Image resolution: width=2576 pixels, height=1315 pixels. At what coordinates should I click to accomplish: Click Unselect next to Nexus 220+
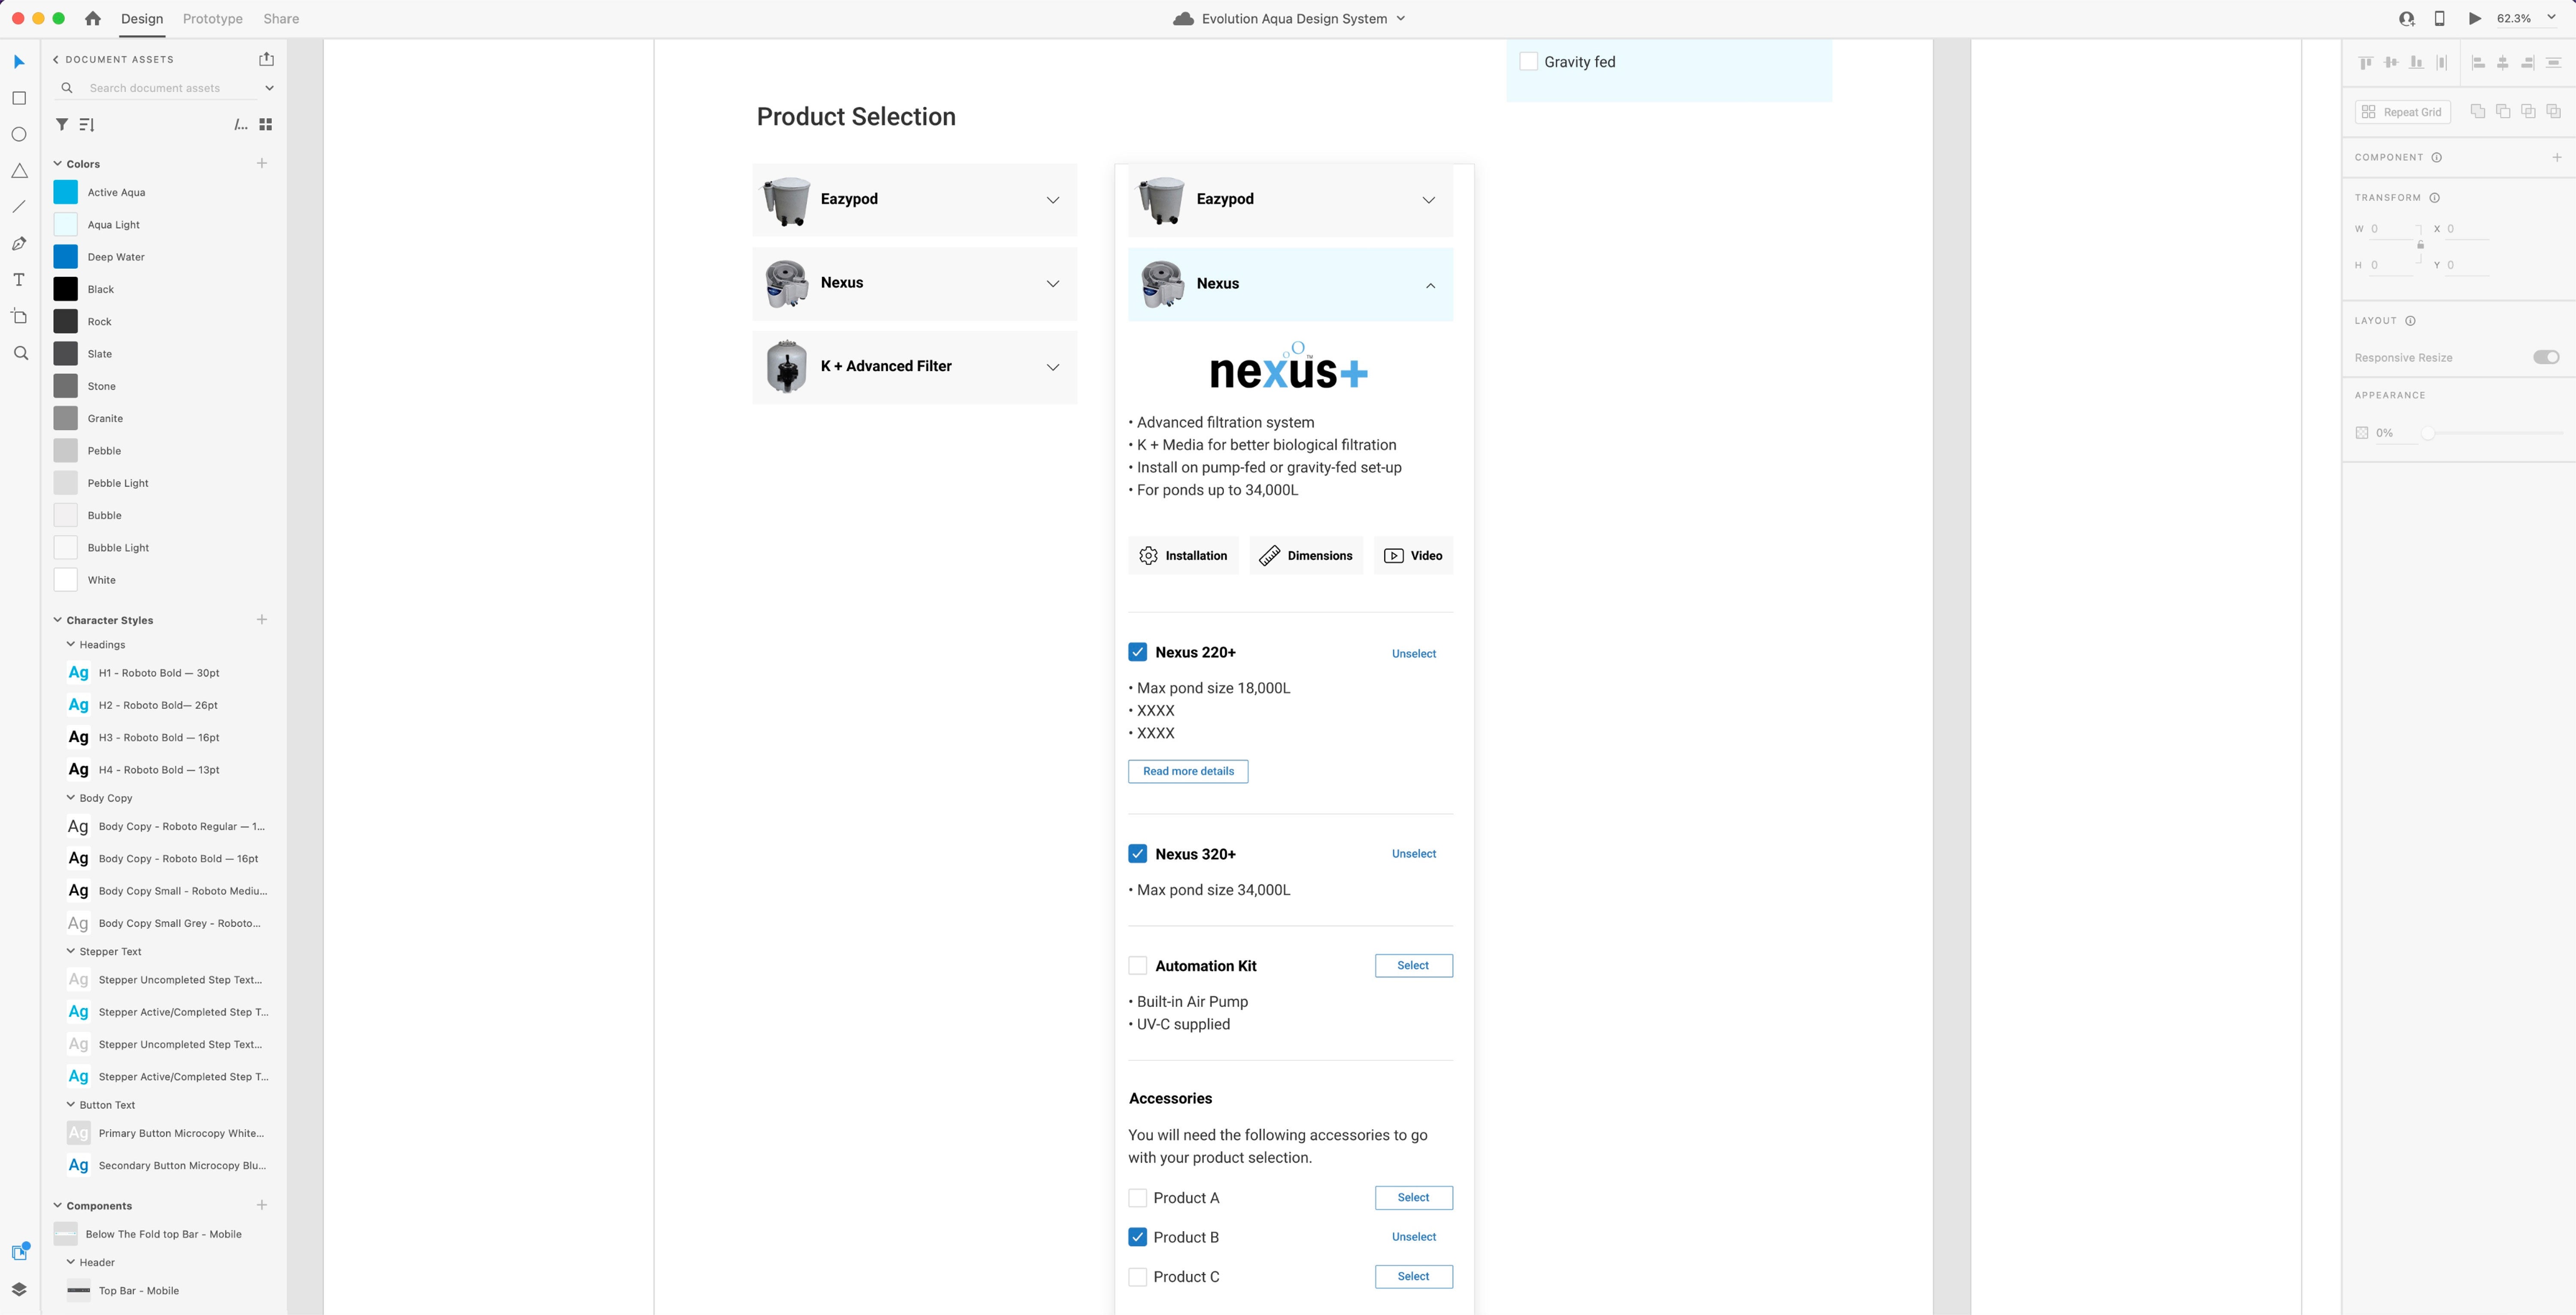click(1413, 654)
